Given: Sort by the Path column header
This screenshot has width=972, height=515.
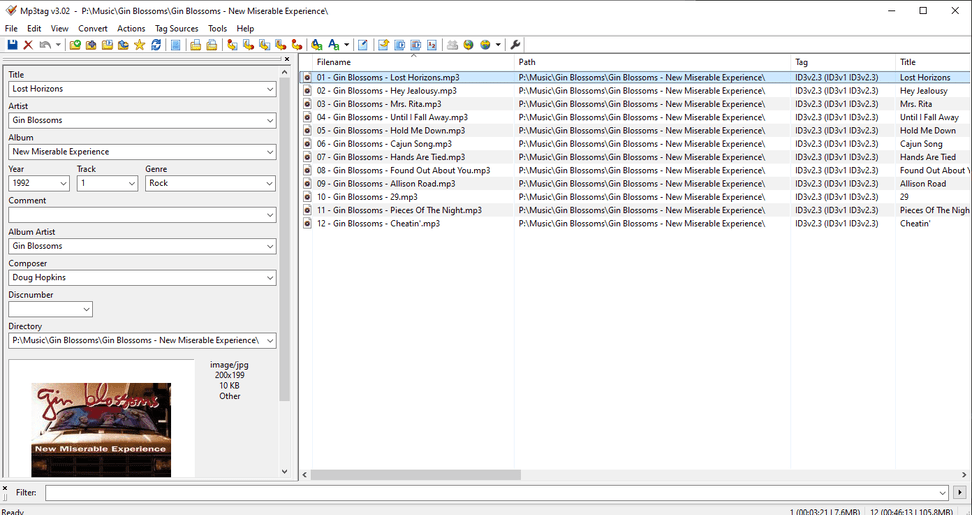Looking at the screenshot, I should [x=652, y=62].
